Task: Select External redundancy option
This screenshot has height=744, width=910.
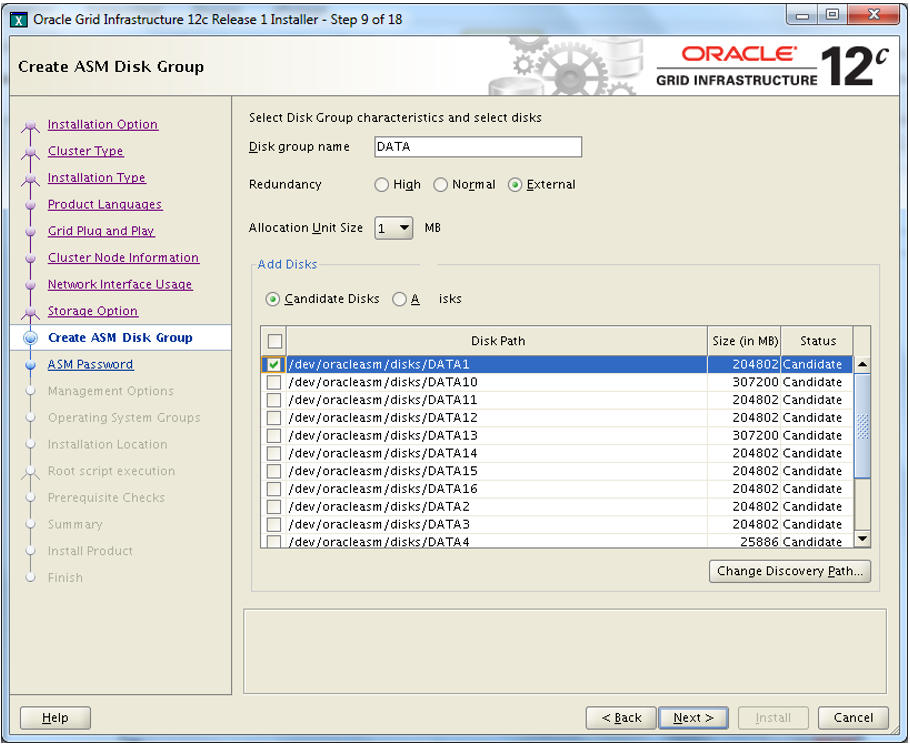Action: (515, 185)
